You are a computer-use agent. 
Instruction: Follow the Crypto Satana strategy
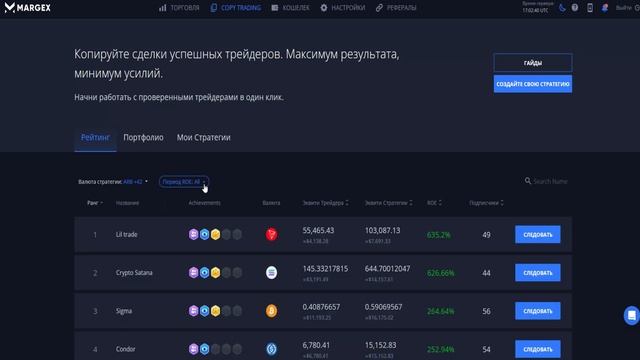pyautogui.click(x=538, y=273)
